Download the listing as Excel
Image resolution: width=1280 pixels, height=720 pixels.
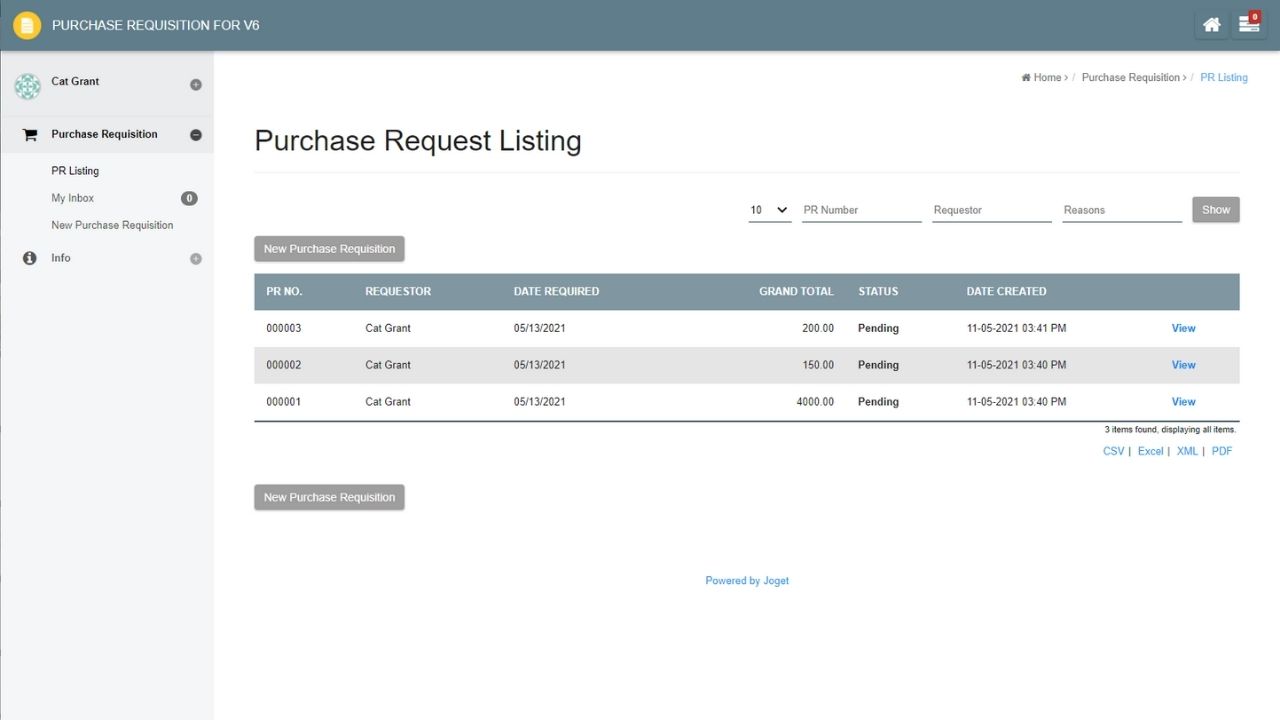1150,451
